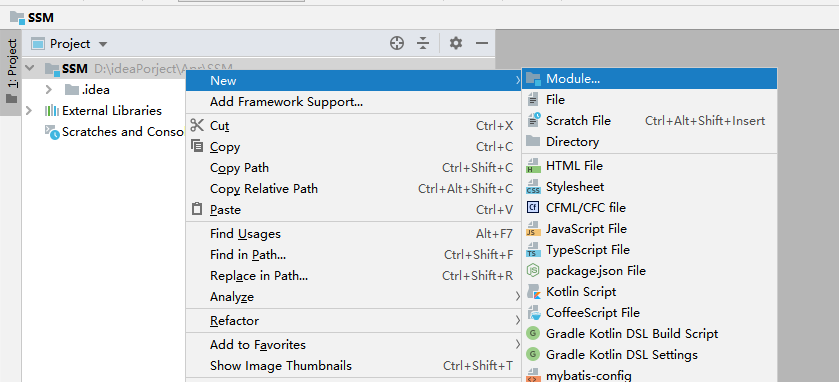Click the Directory folder icon
The height and width of the screenshot is (382, 839).
point(533,141)
